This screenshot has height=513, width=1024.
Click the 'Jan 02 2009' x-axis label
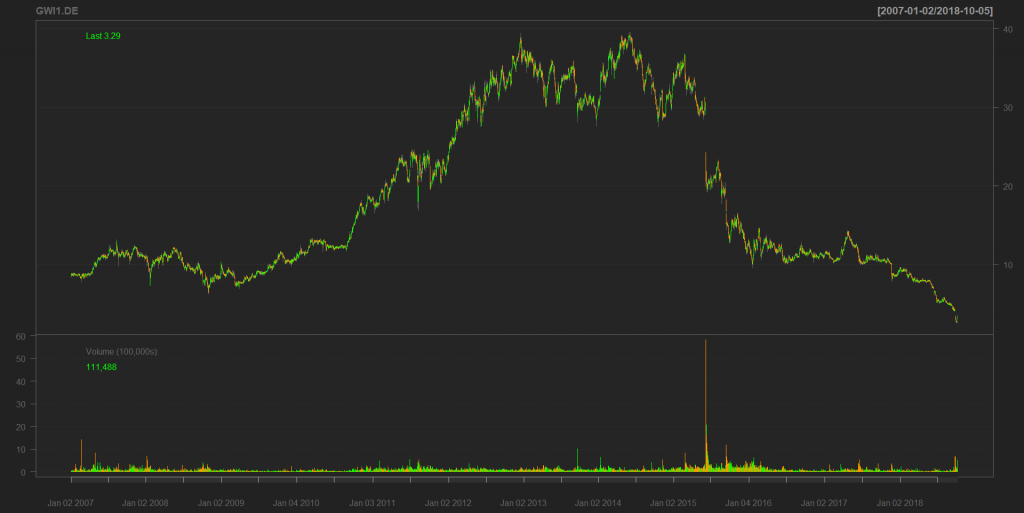pyautogui.click(x=222, y=503)
